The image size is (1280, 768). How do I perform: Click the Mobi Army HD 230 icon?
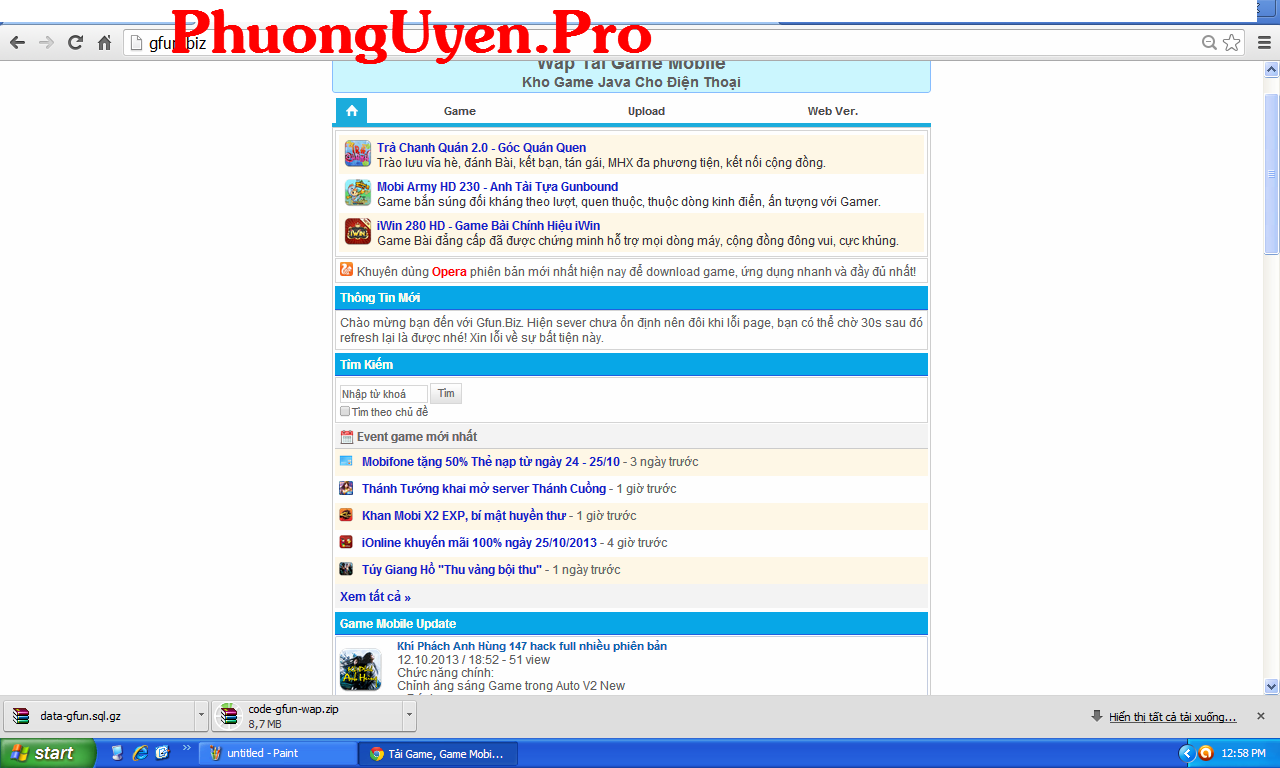[x=357, y=193]
